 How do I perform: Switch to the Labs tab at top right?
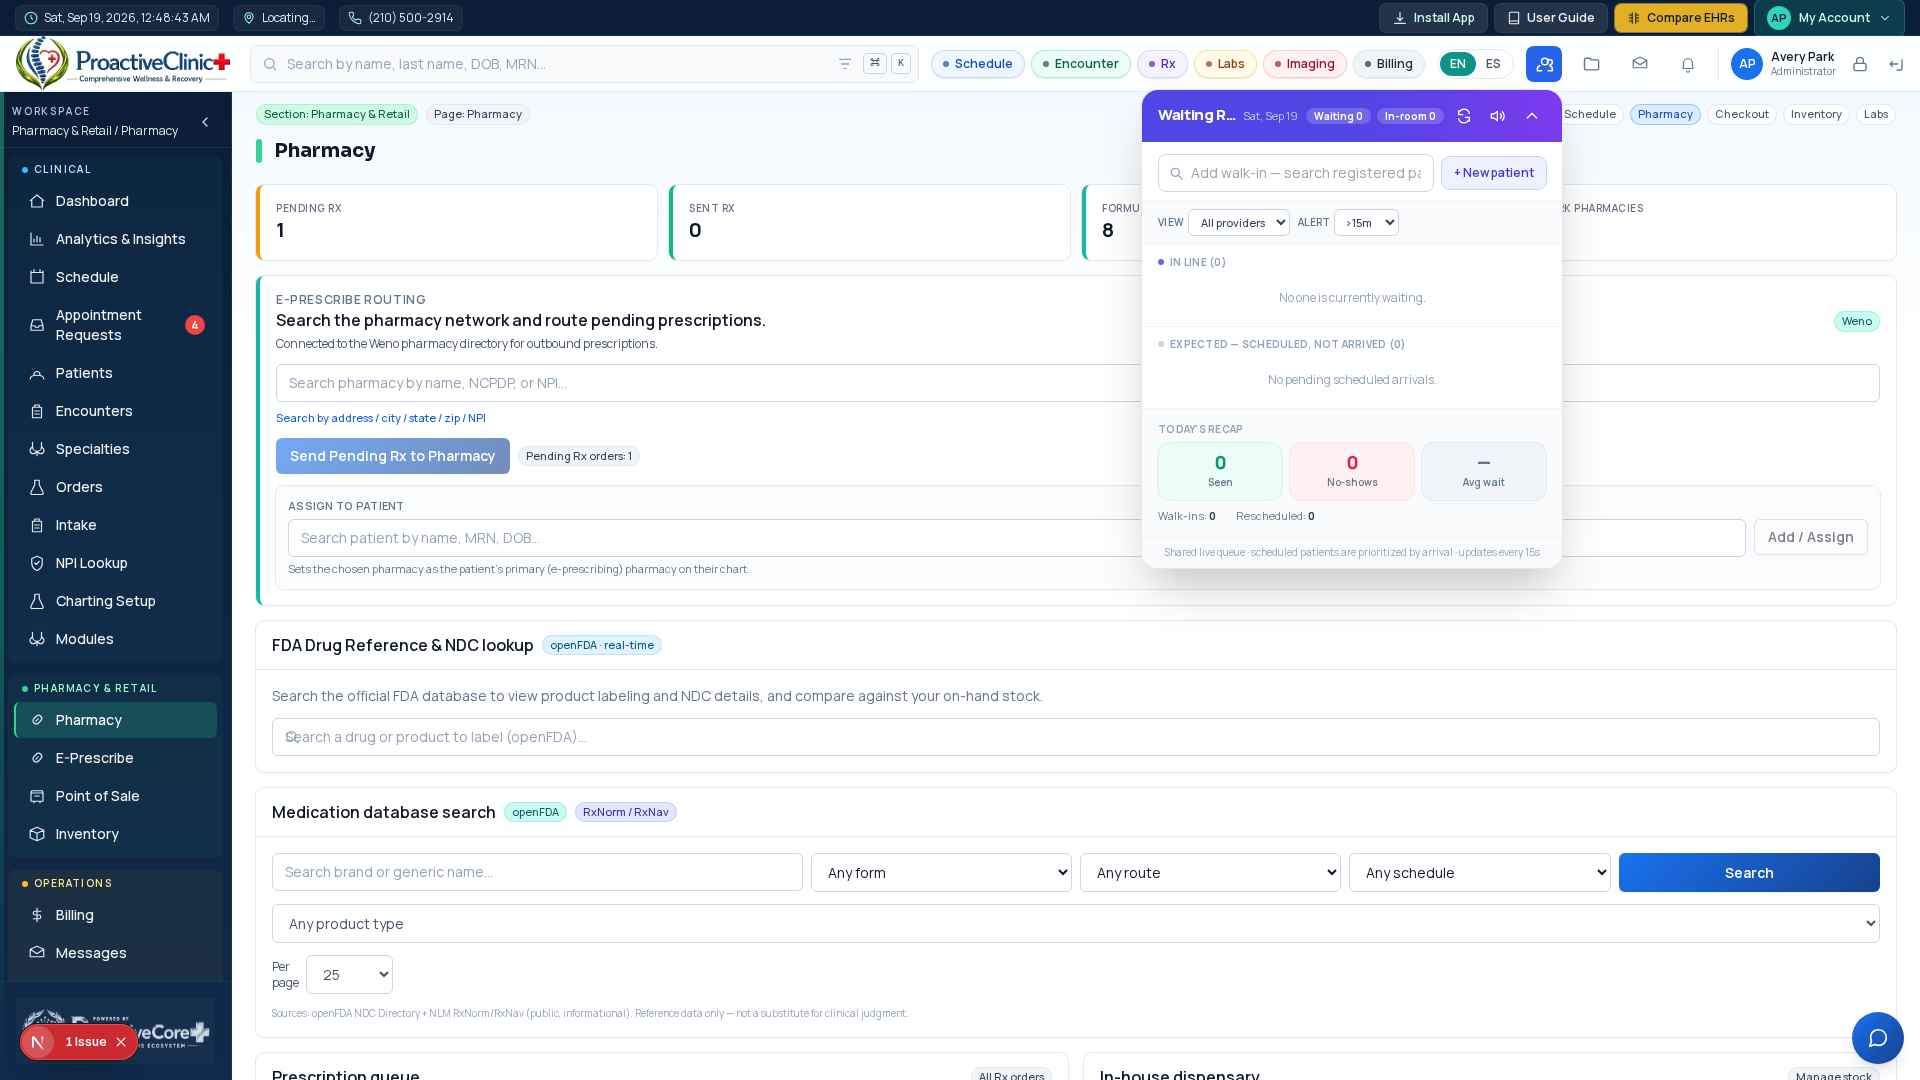point(1876,115)
